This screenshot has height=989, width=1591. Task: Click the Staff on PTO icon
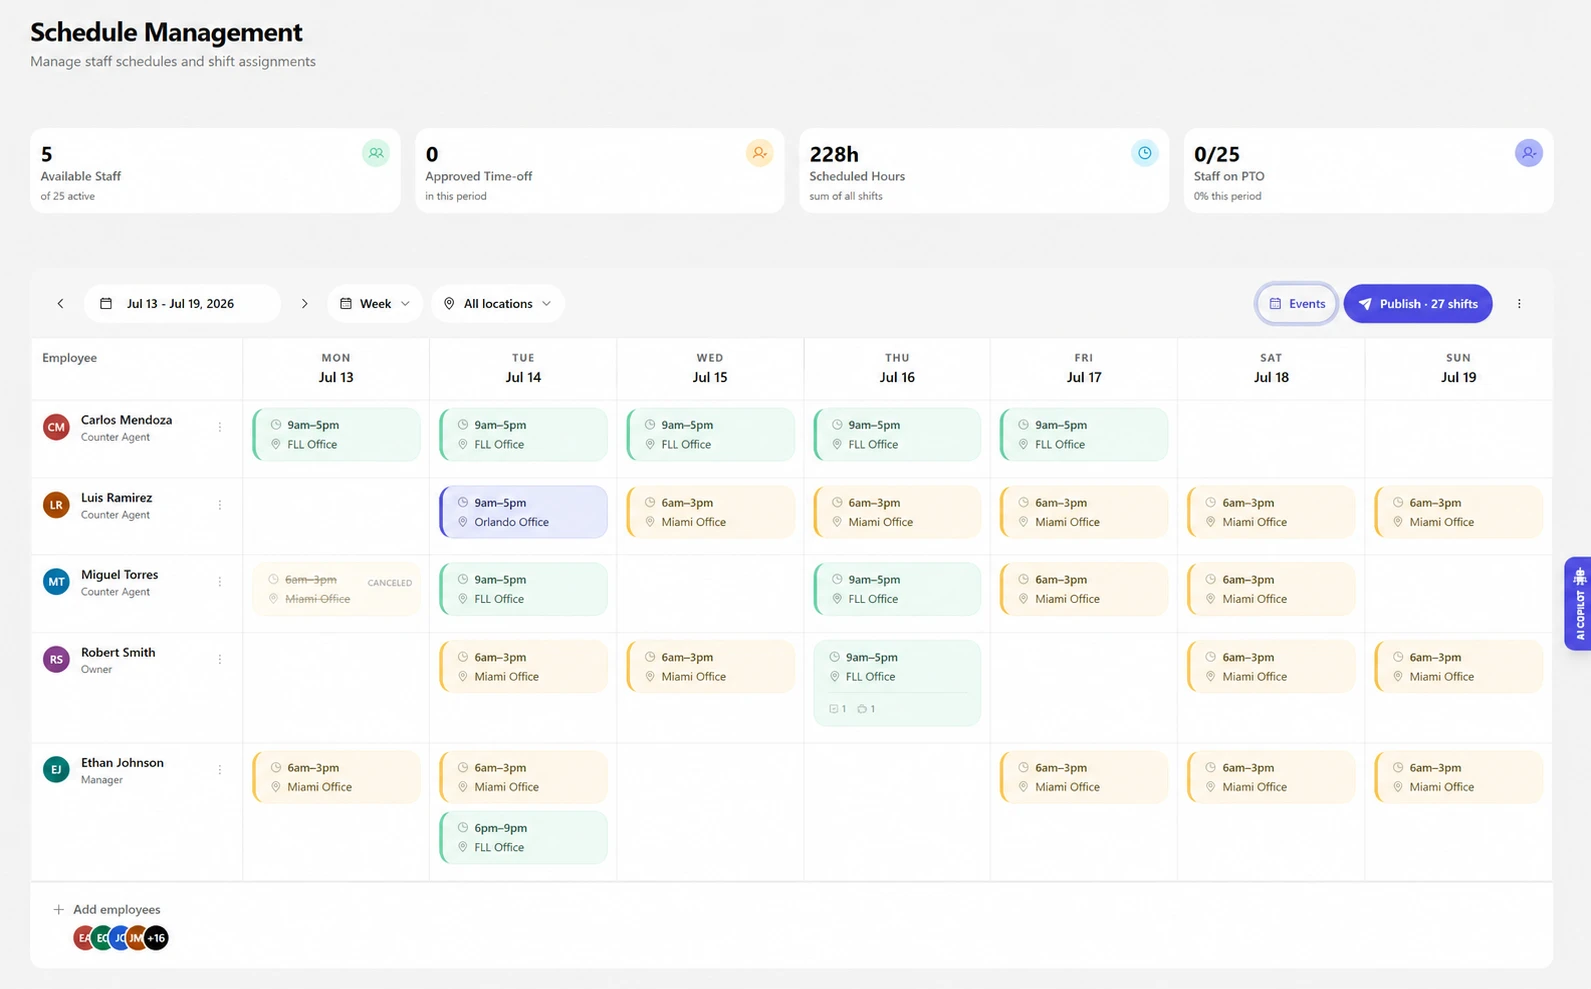1529,153
